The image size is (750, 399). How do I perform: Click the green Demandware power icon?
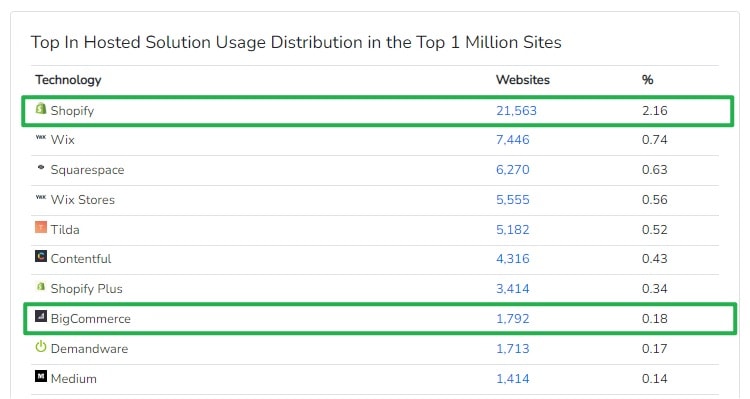click(x=41, y=346)
